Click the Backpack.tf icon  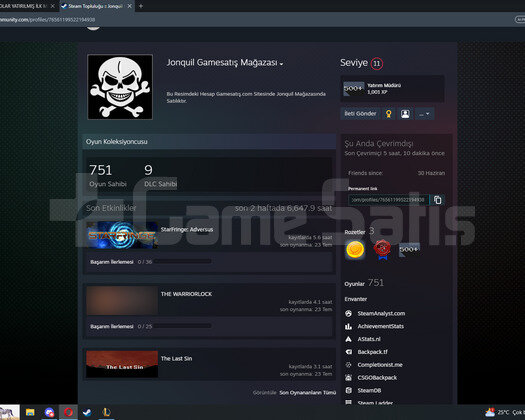click(x=349, y=352)
